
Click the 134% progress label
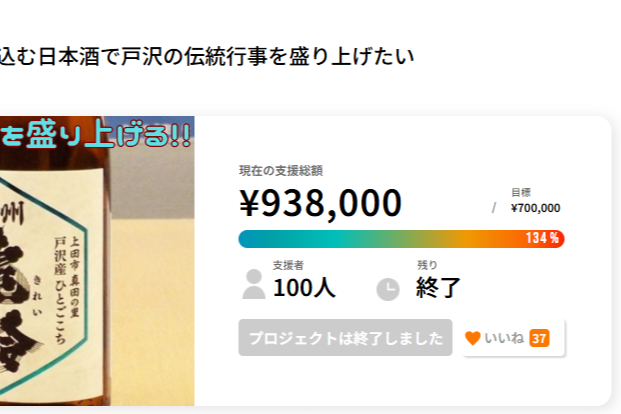(x=542, y=239)
